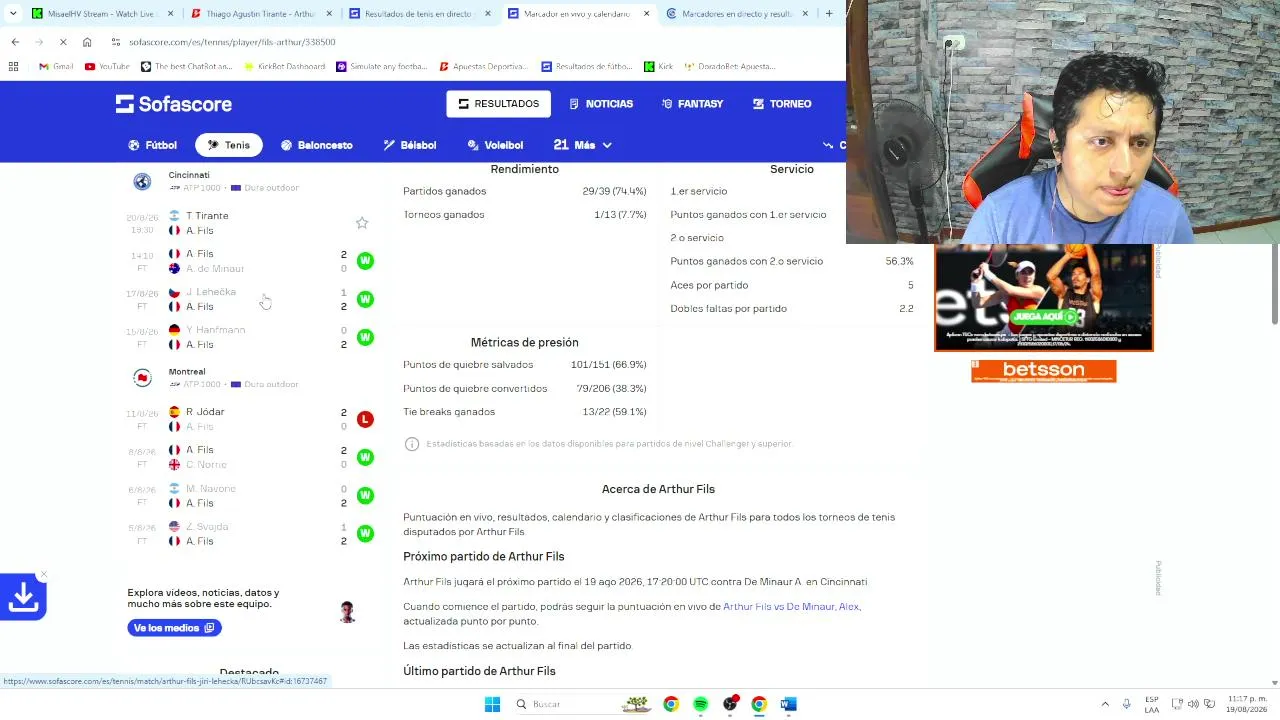
Task: Stop loading the page
Action: tap(63, 42)
